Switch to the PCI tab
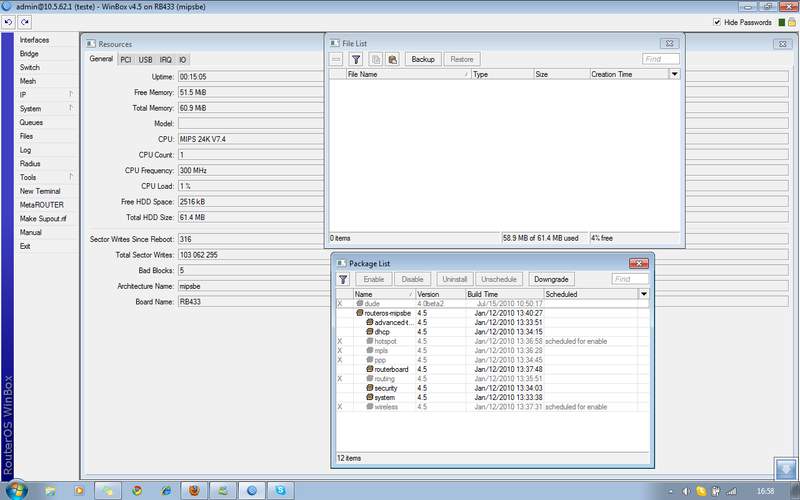This screenshot has width=800, height=500. (x=126, y=60)
